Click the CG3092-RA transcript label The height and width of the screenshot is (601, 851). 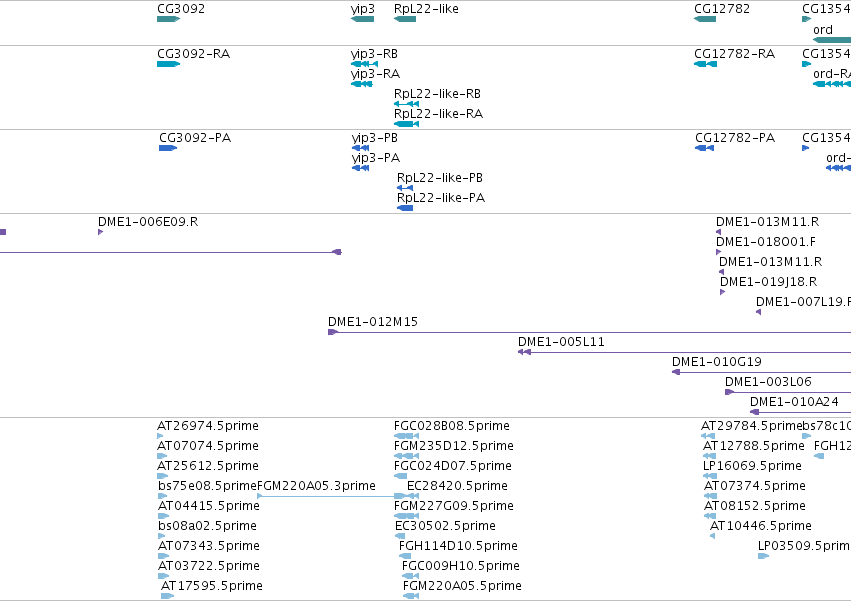point(193,54)
